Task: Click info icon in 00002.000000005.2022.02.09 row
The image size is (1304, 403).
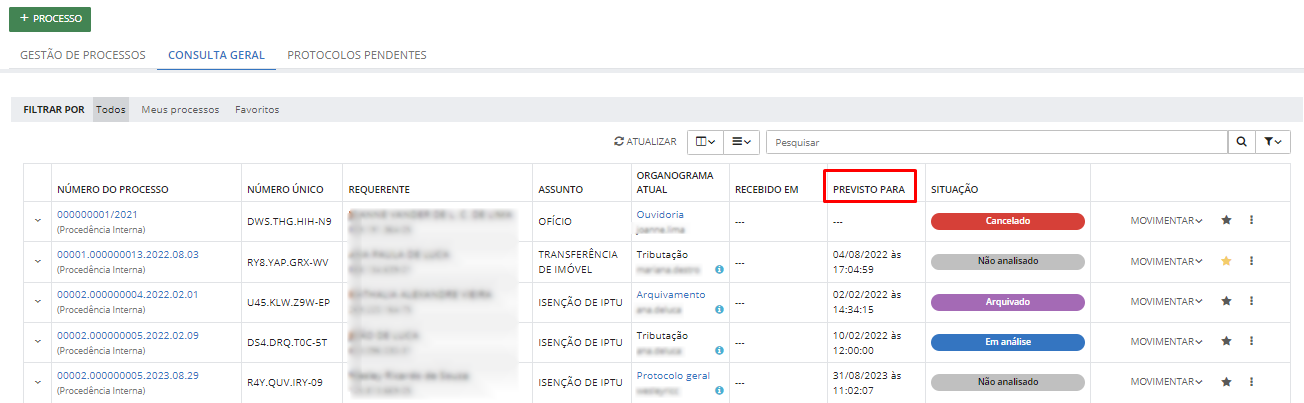Action: 719,350
